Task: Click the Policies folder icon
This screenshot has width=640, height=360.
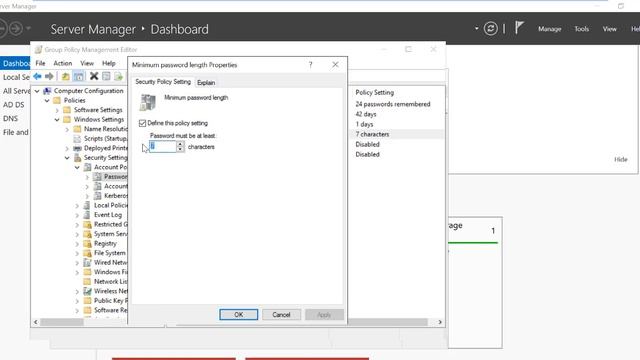Action: coord(57,100)
